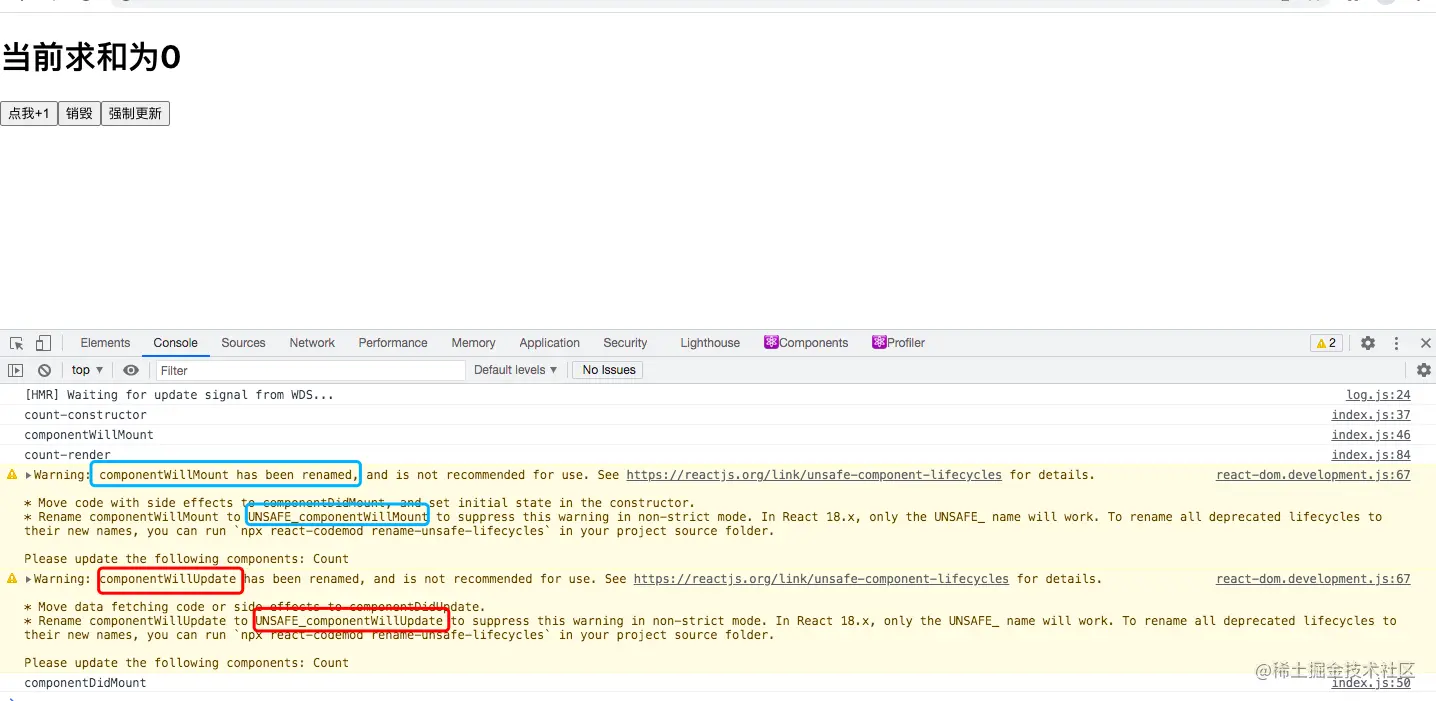The width and height of the screenshot is (1436, 701).
Task: Open the index.js:84 source link
Action: point(1371,455)
